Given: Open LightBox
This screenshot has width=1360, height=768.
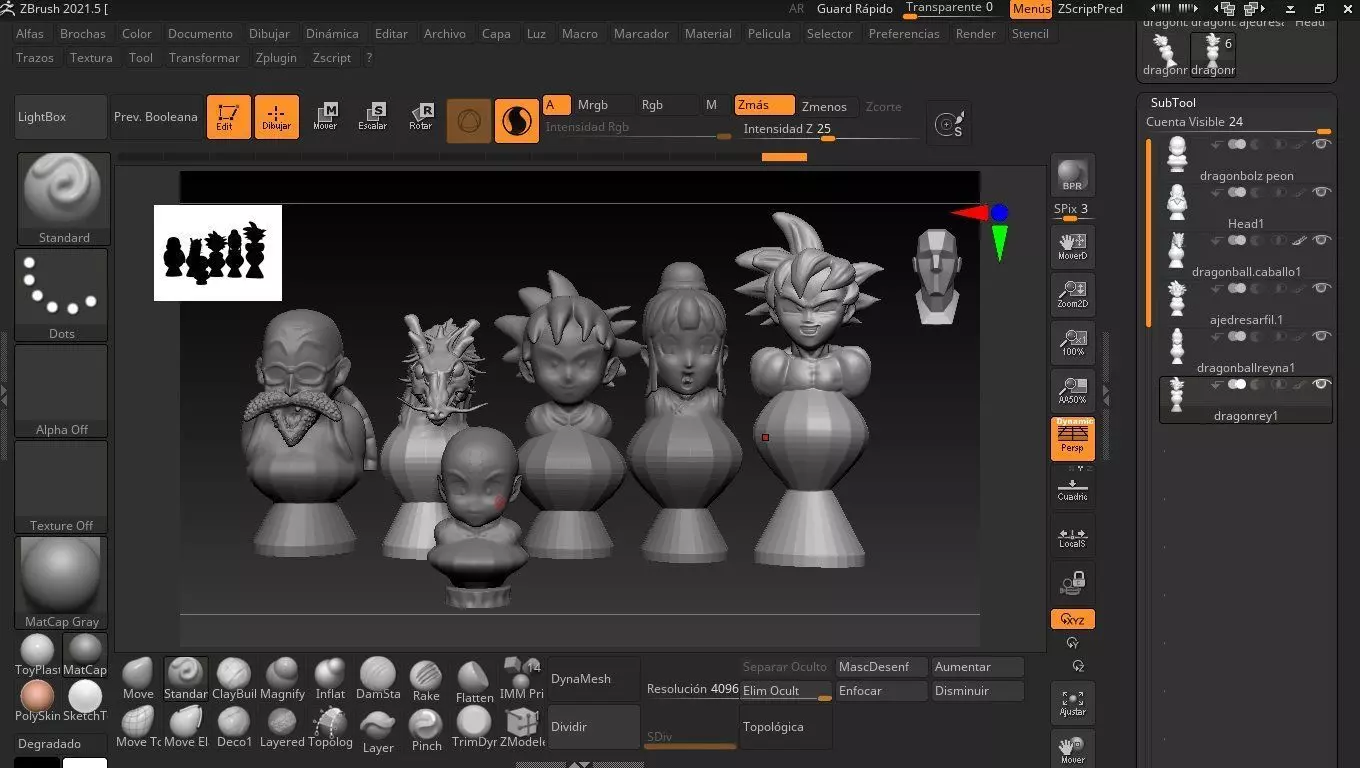Looking at the screenshot, I should [x=60, y=117].
